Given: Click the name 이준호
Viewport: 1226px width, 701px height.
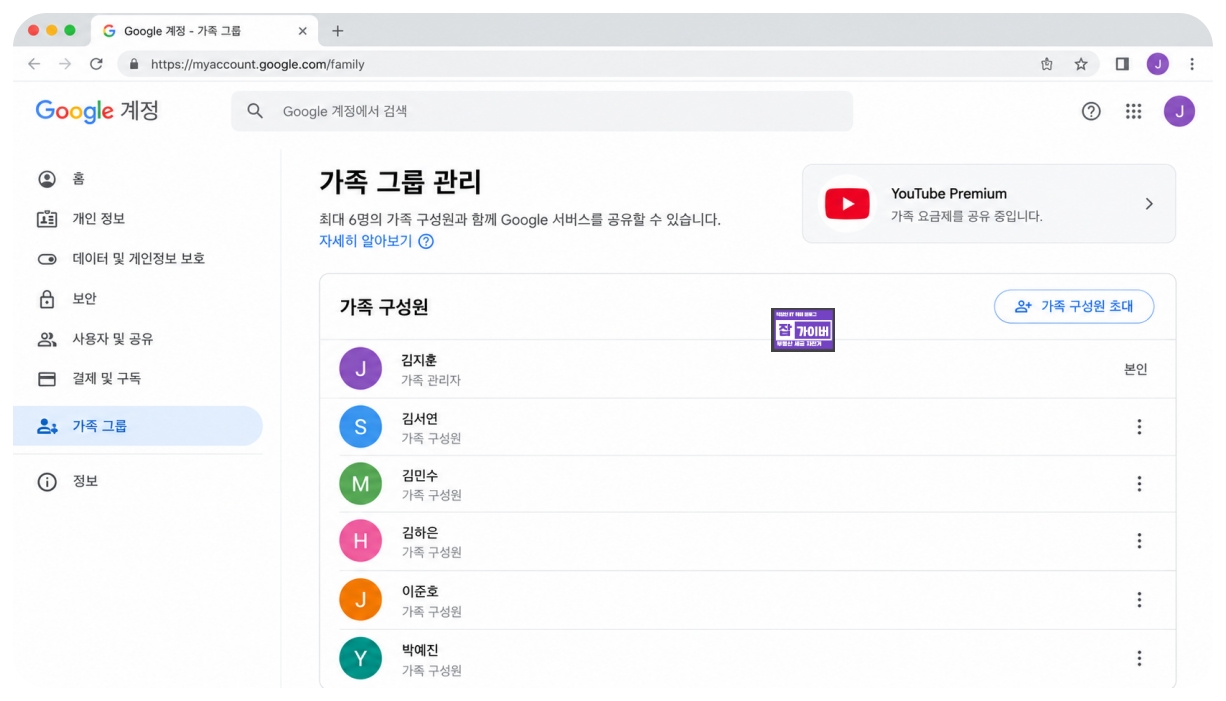Looking at the screenshot, I should [x=419, y=591].
